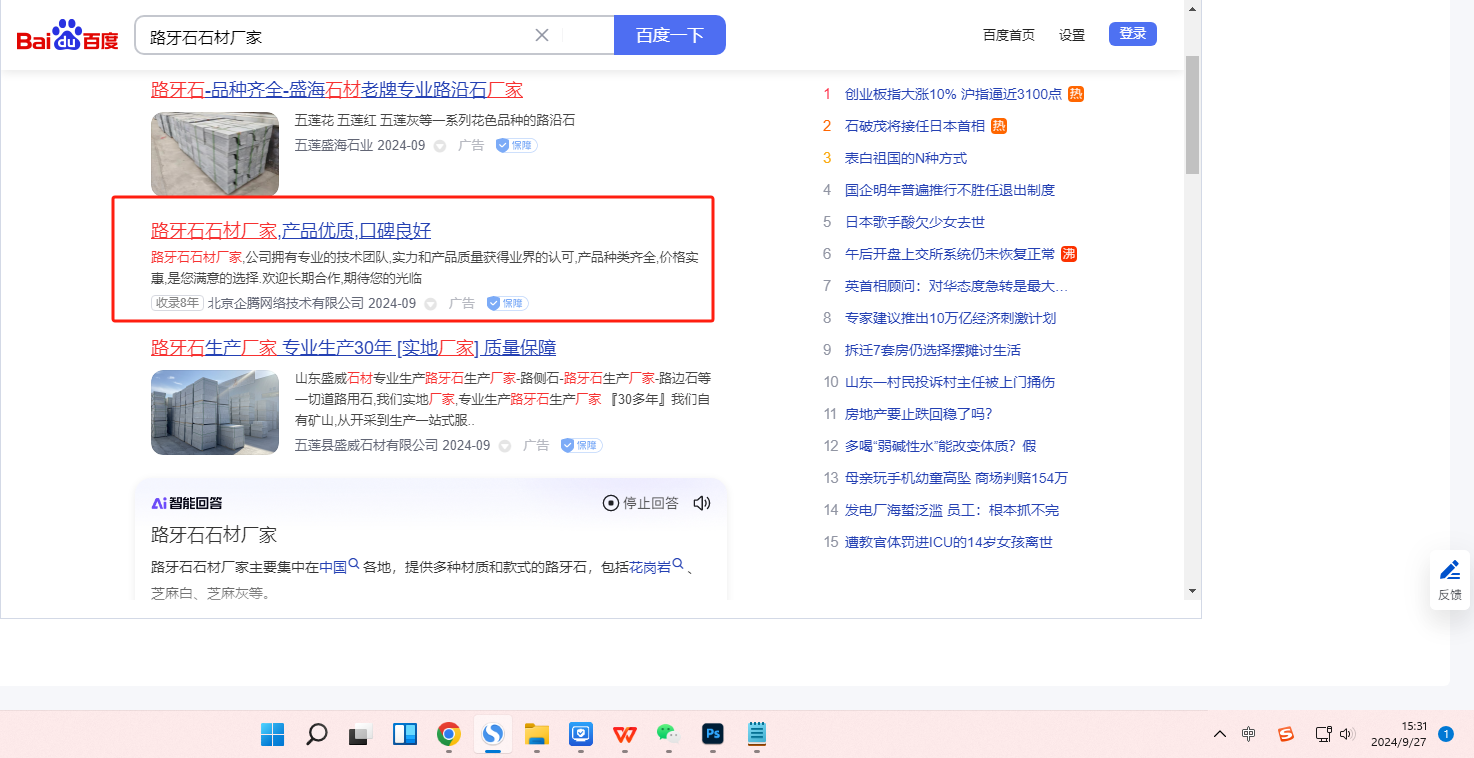The width and height of the screenshot is (1474, 758).
Task: Clear search text with the X icon
Action: click(542, 35)
